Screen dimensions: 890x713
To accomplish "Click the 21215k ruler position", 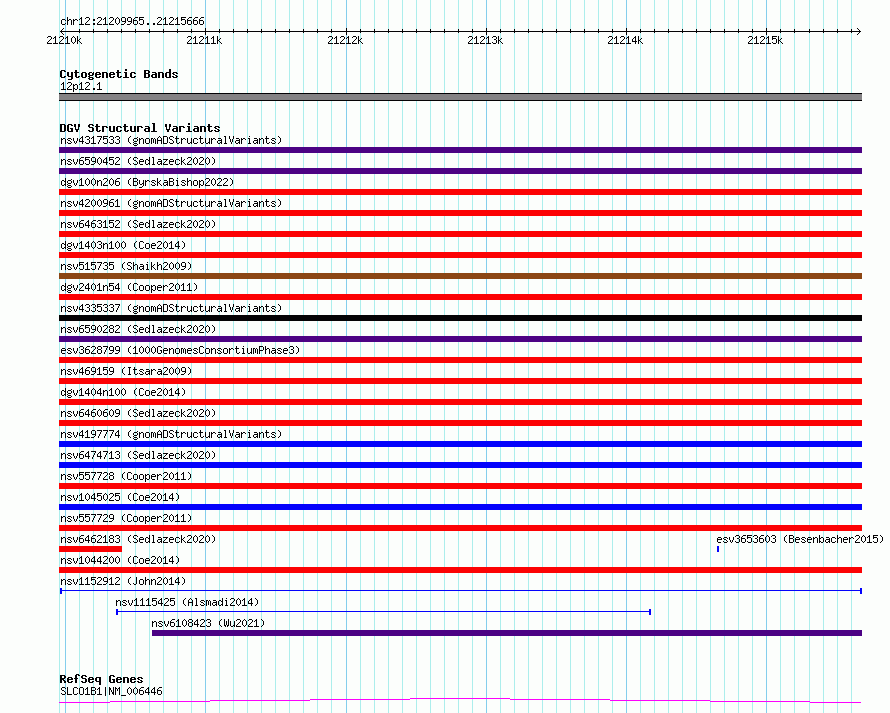I will click(765, 40).
